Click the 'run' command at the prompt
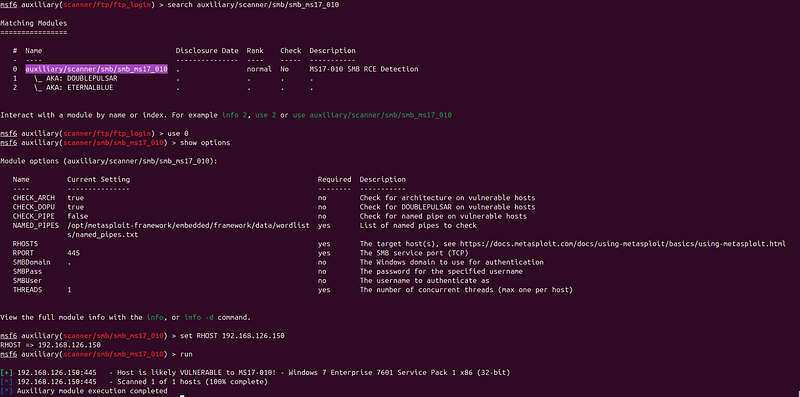Viewport: 800px width, 397px height. (186, 354)
